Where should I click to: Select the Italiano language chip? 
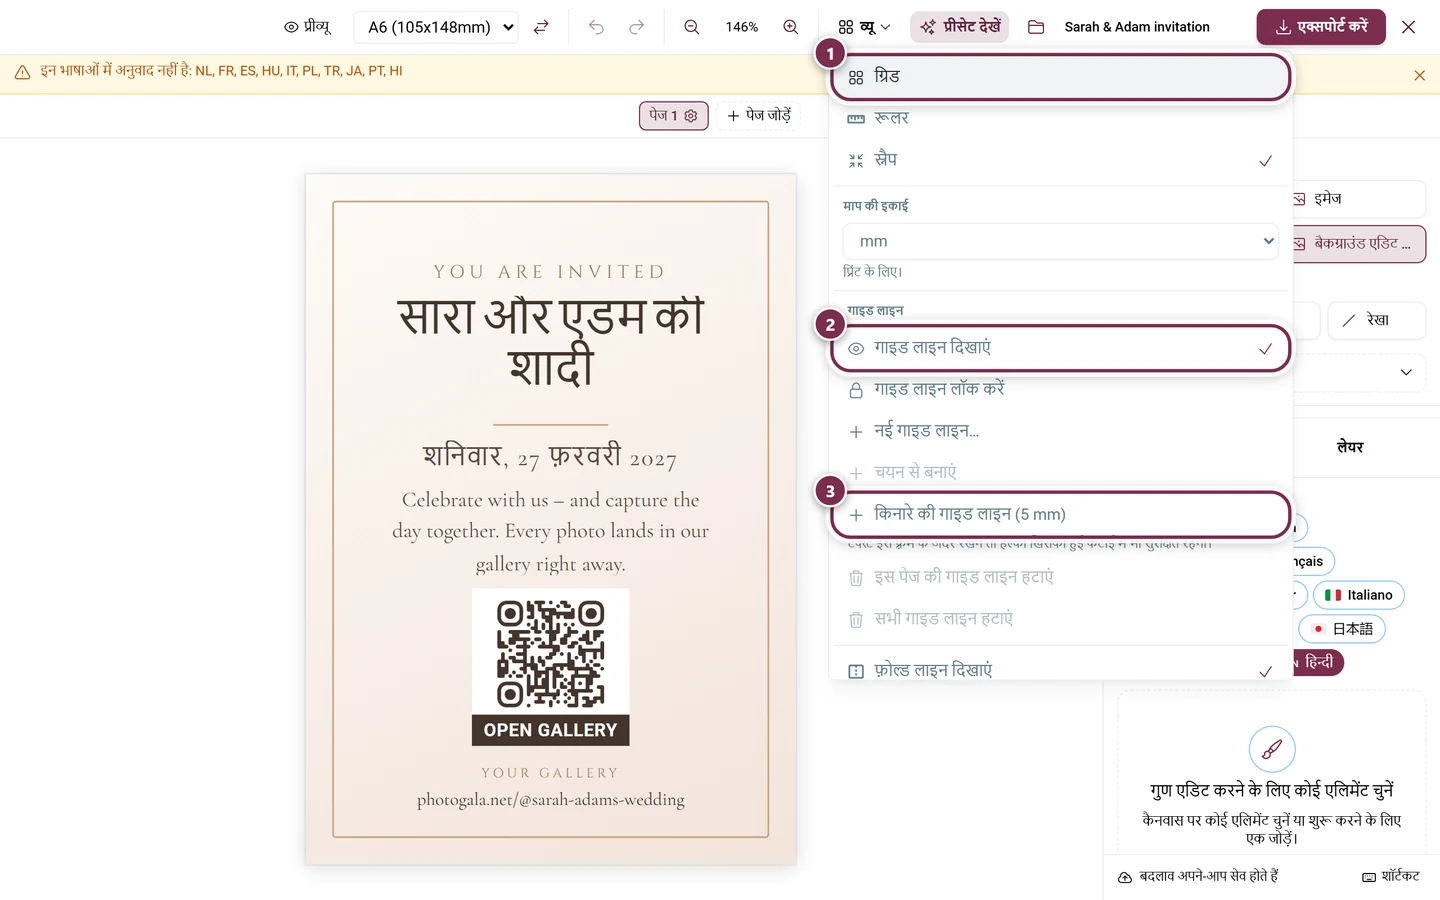pos(1359,595)
